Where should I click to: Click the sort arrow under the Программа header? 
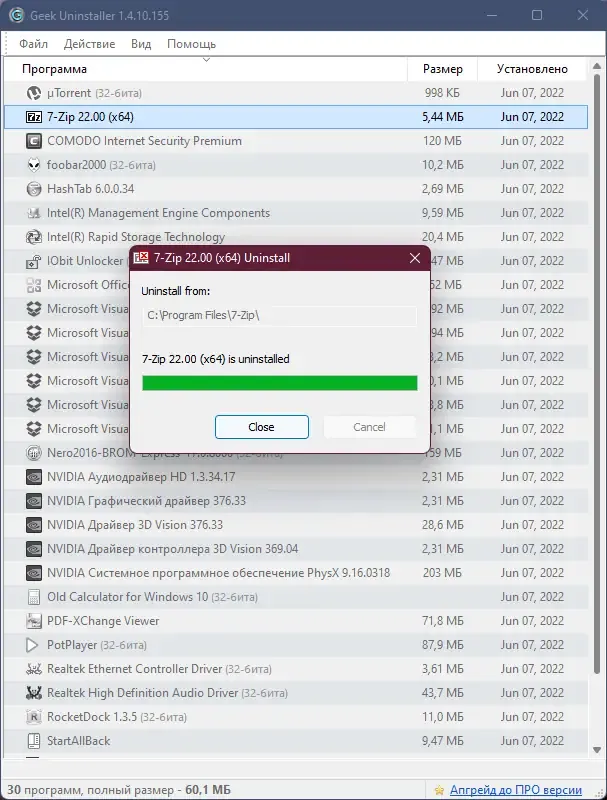coord(206,60)
